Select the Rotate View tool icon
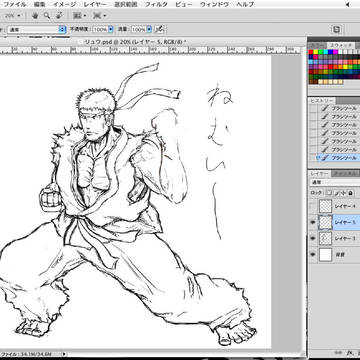360x360 pixels. (59, 15)
